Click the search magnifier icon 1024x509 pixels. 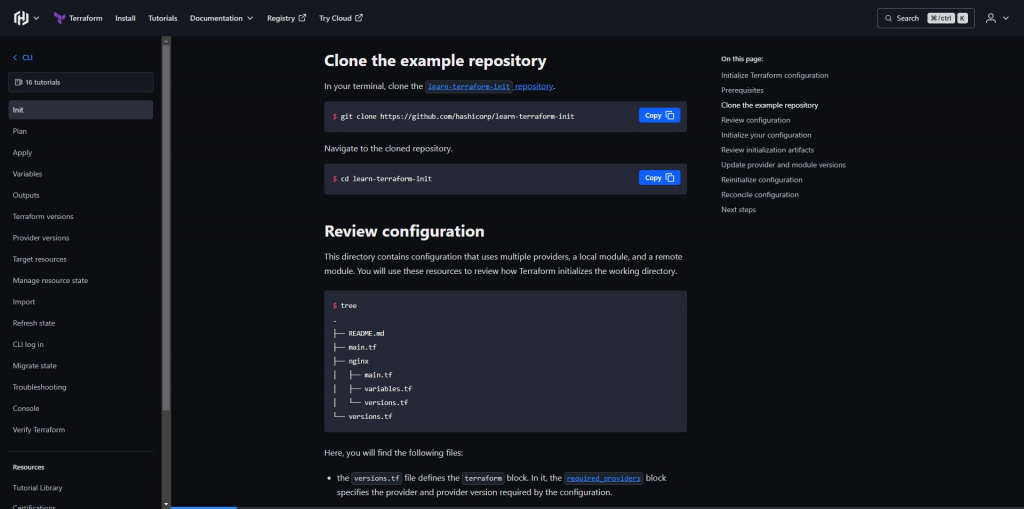tap(888, 18)
